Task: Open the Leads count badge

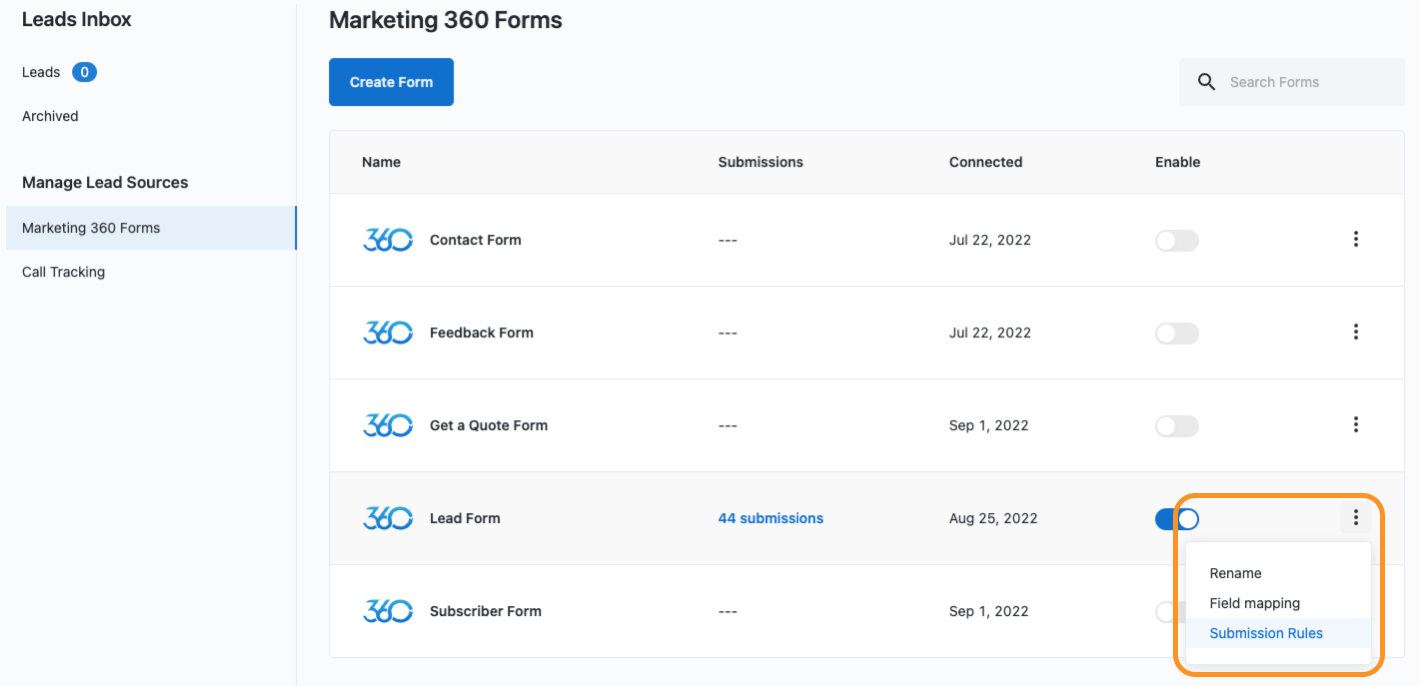Action: 84,72
